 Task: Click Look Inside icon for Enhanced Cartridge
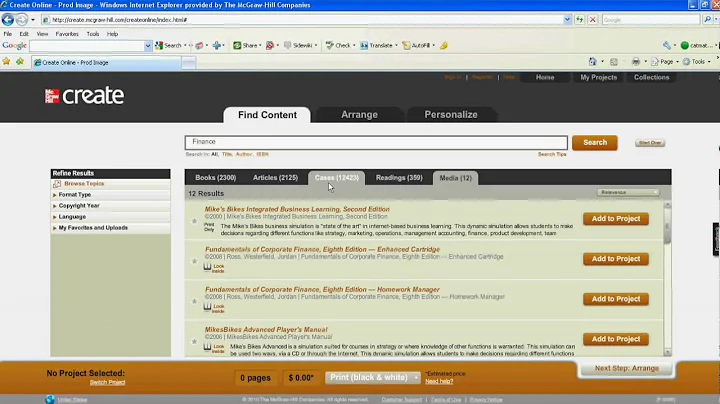click(x=214, y=268)
